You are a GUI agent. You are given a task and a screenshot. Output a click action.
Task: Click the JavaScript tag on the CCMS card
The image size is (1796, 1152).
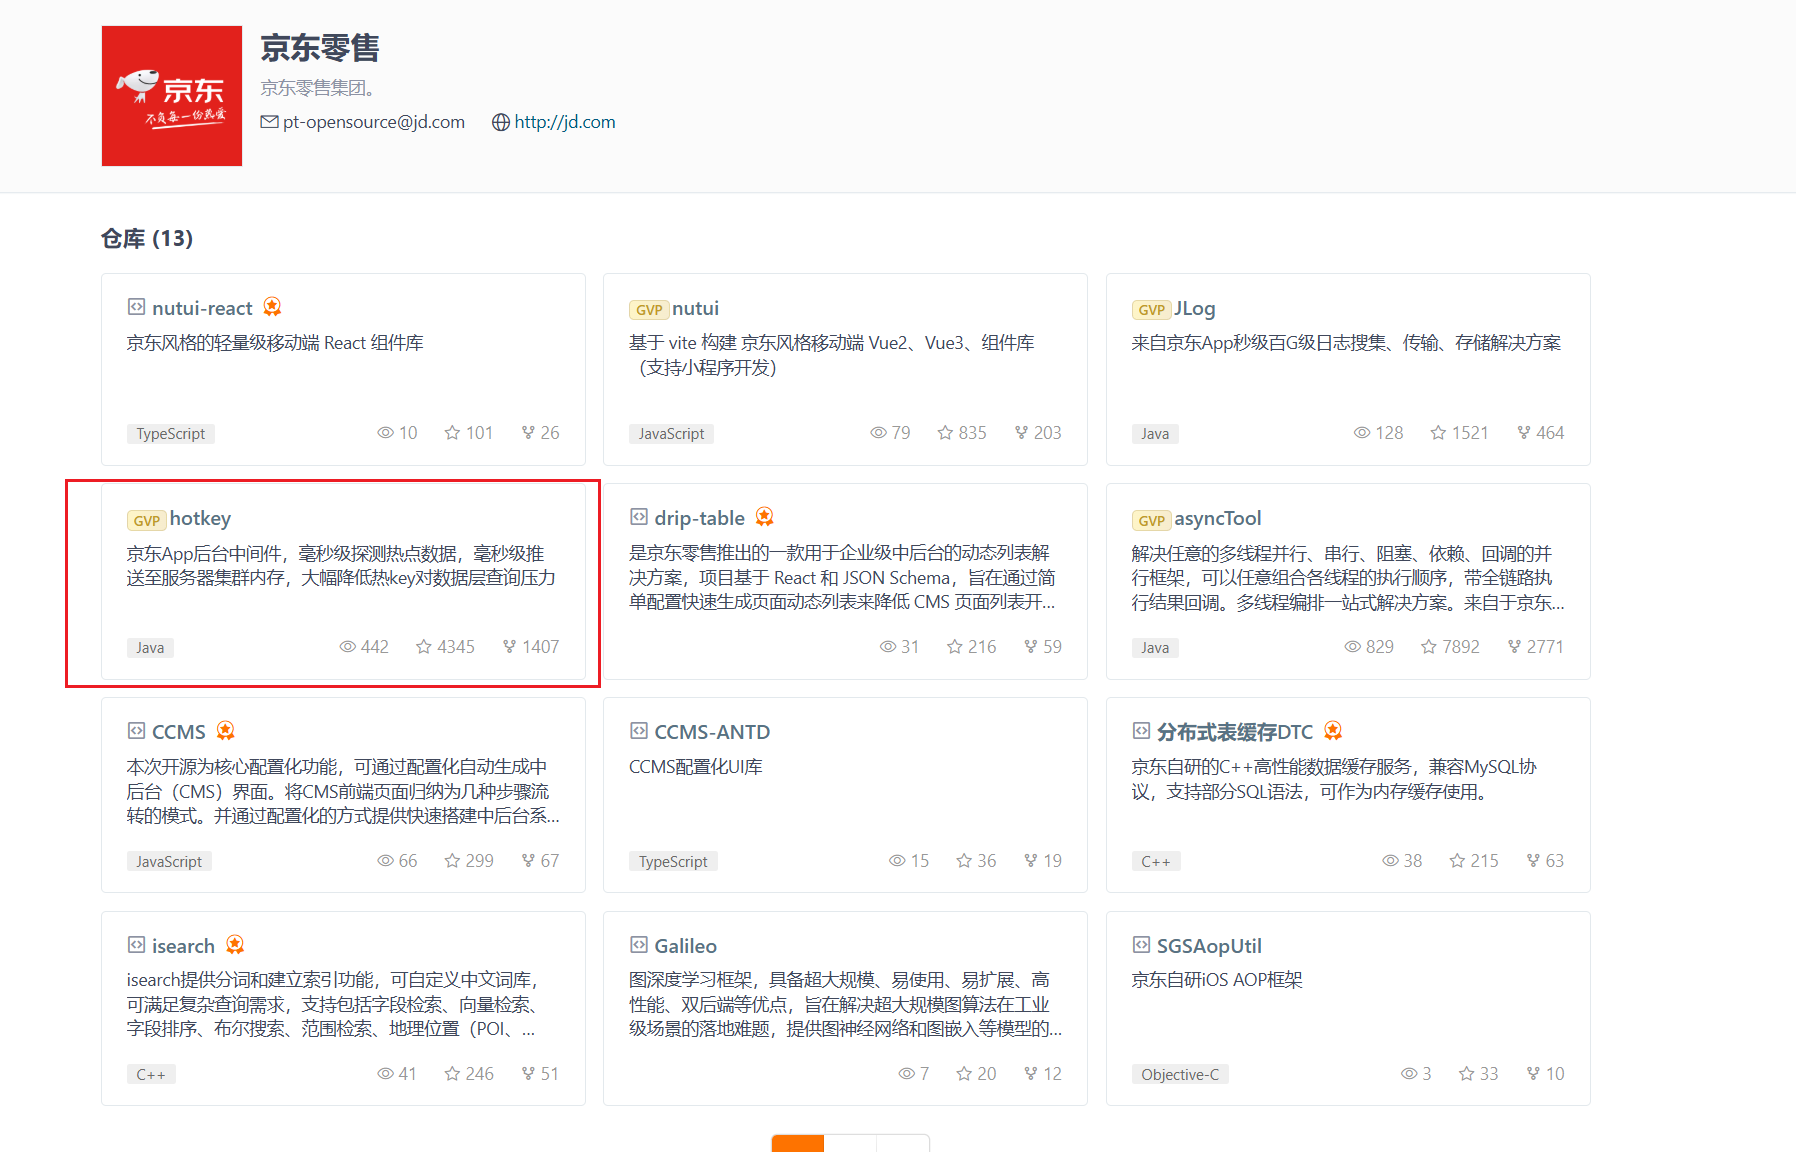(x=169, y=862)
